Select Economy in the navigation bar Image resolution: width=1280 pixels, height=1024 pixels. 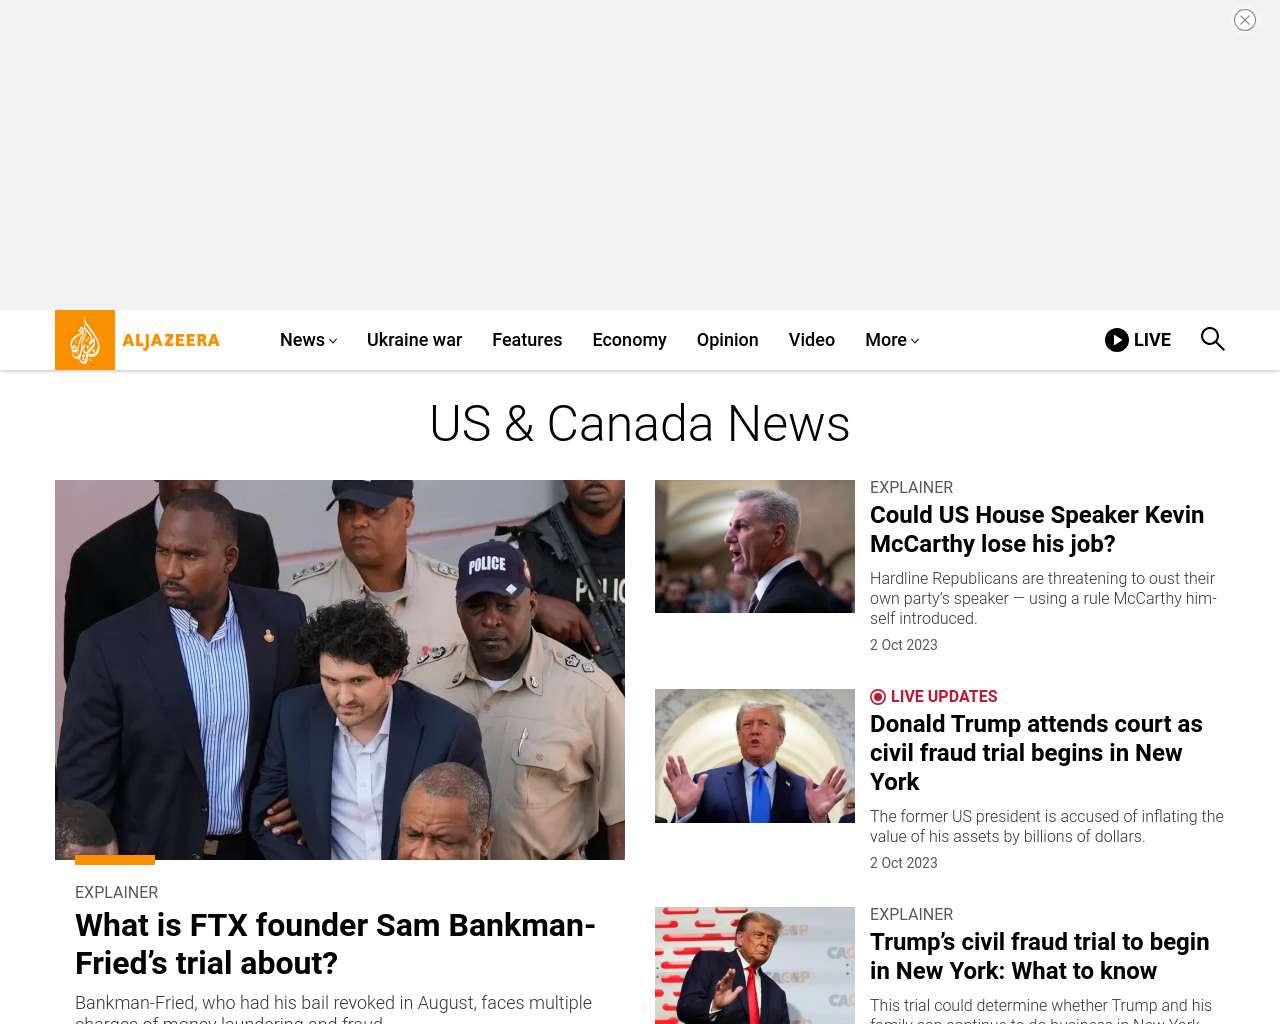pos(629,340)
